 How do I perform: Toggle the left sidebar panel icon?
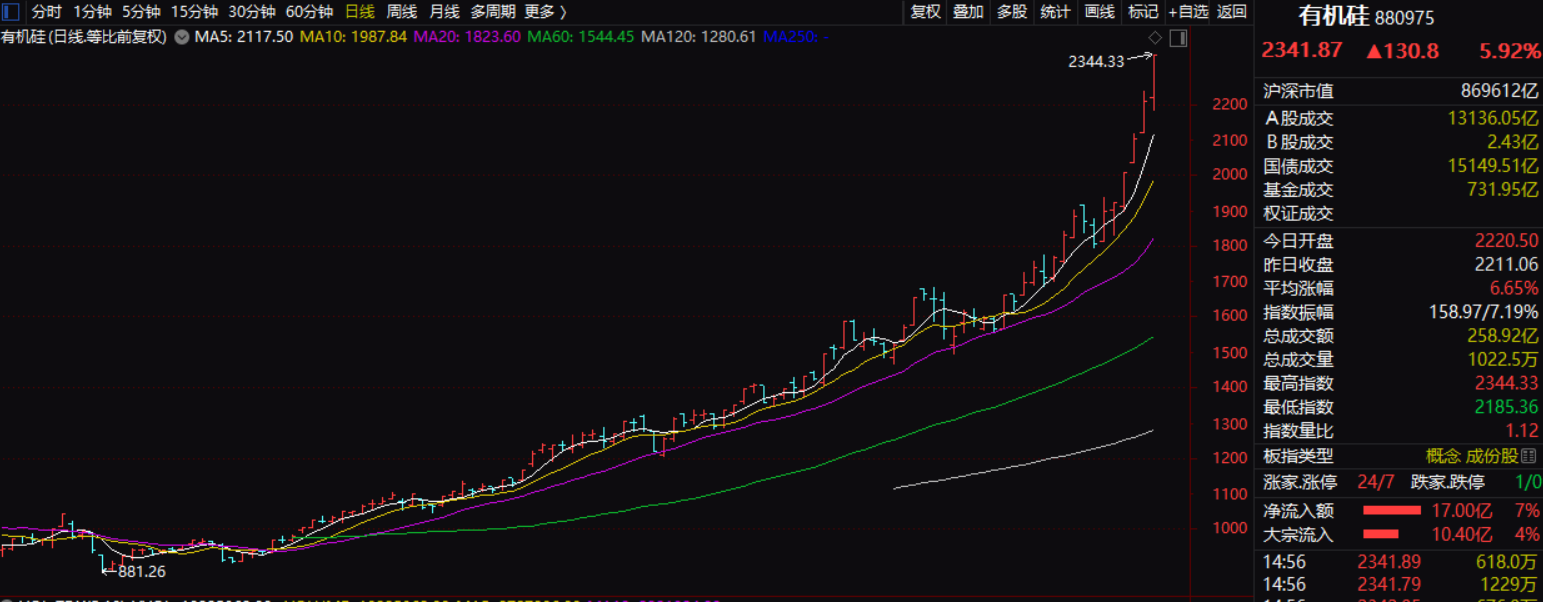12,12
